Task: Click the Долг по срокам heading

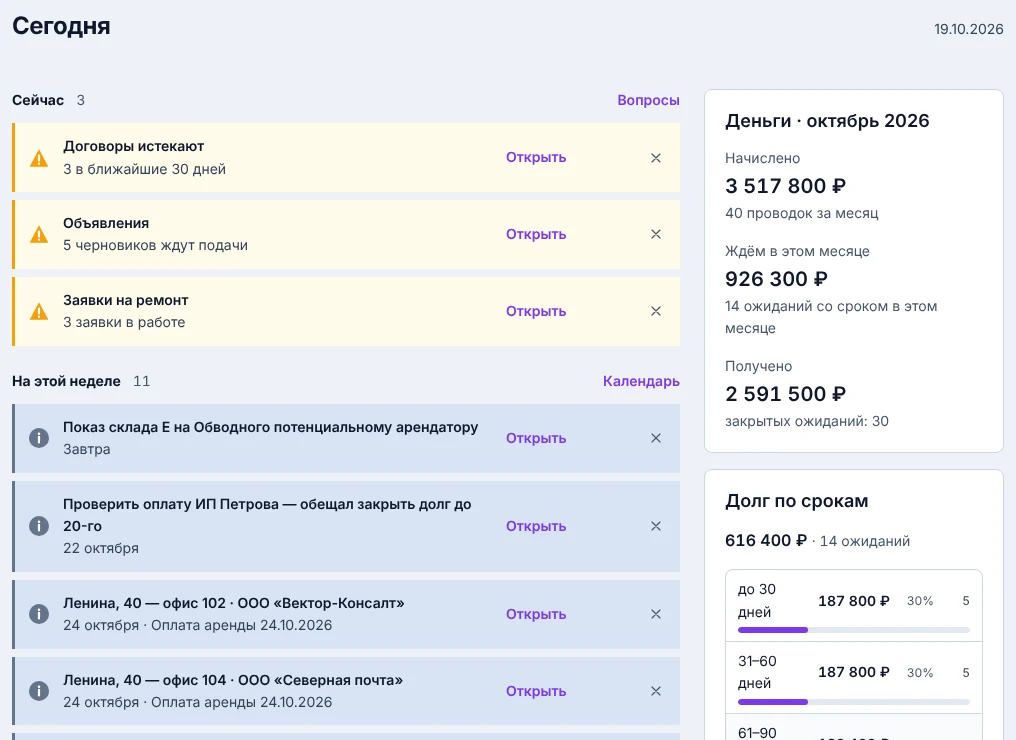Action: [x=796, y=501]
